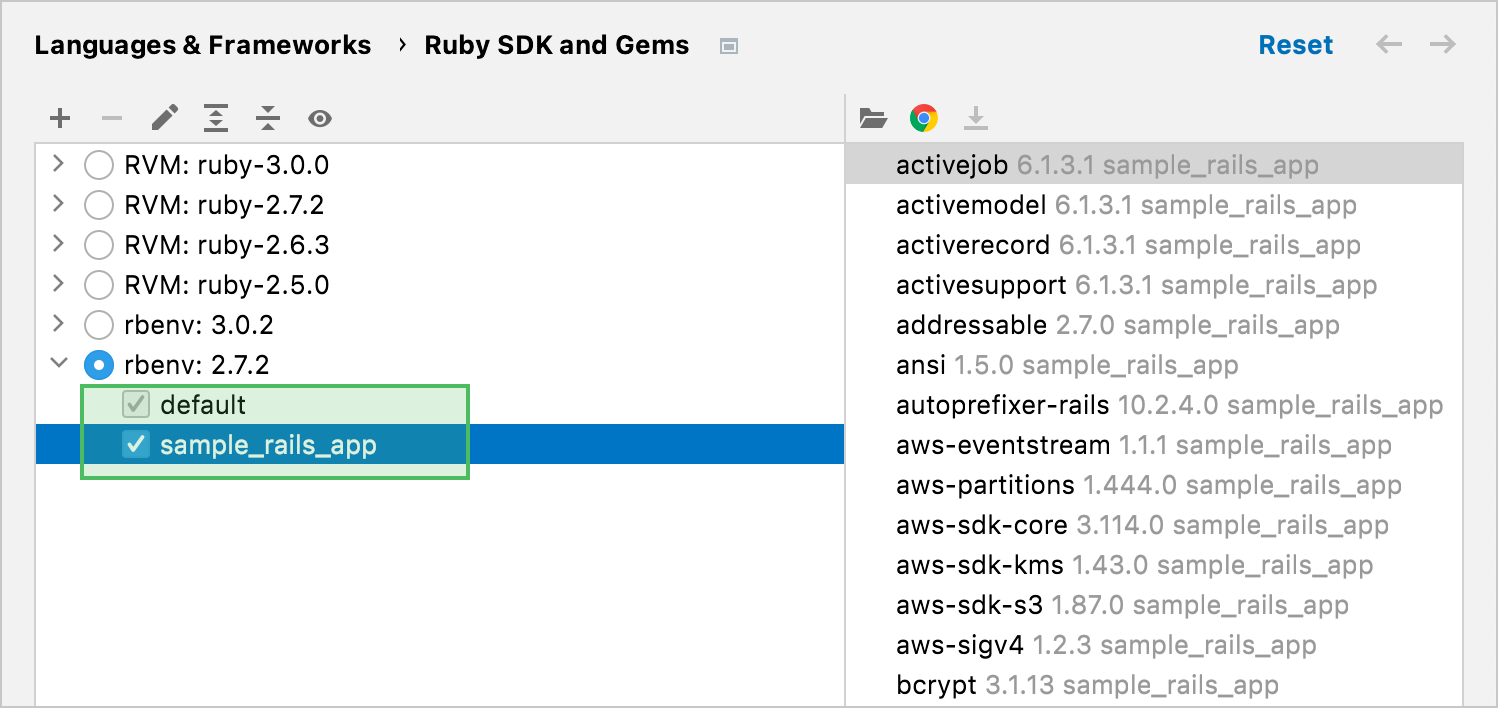Open the activejob gem directory via folder icon
The height and width of the screenshot is (708, 1498).
pos(873,117)
